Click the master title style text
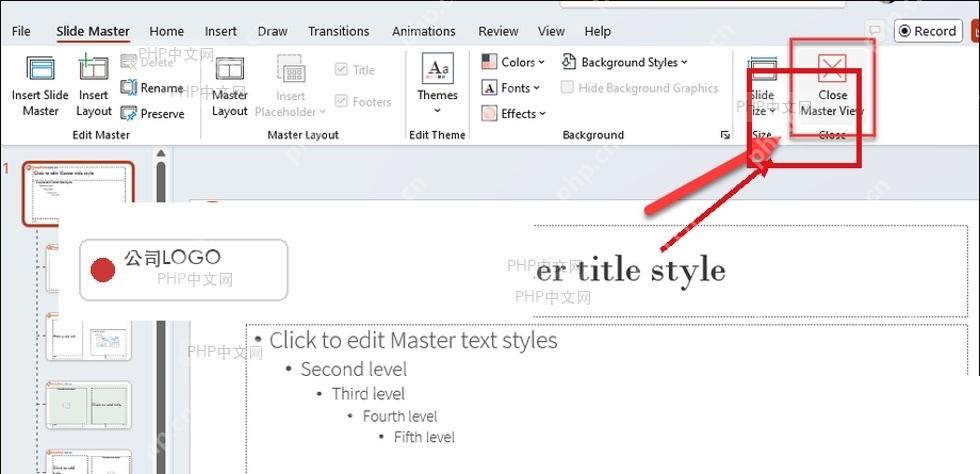 [631, 270]
